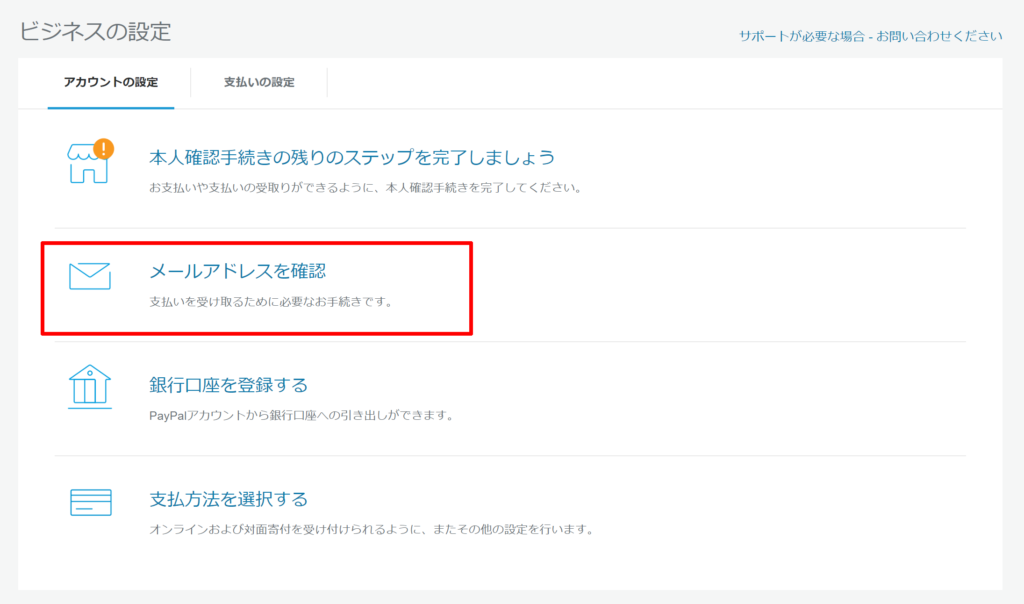Click the PayPalアカウントから銀行口座への引き出し description
This screenshot has width=1024, height=604.
[300, 414]
